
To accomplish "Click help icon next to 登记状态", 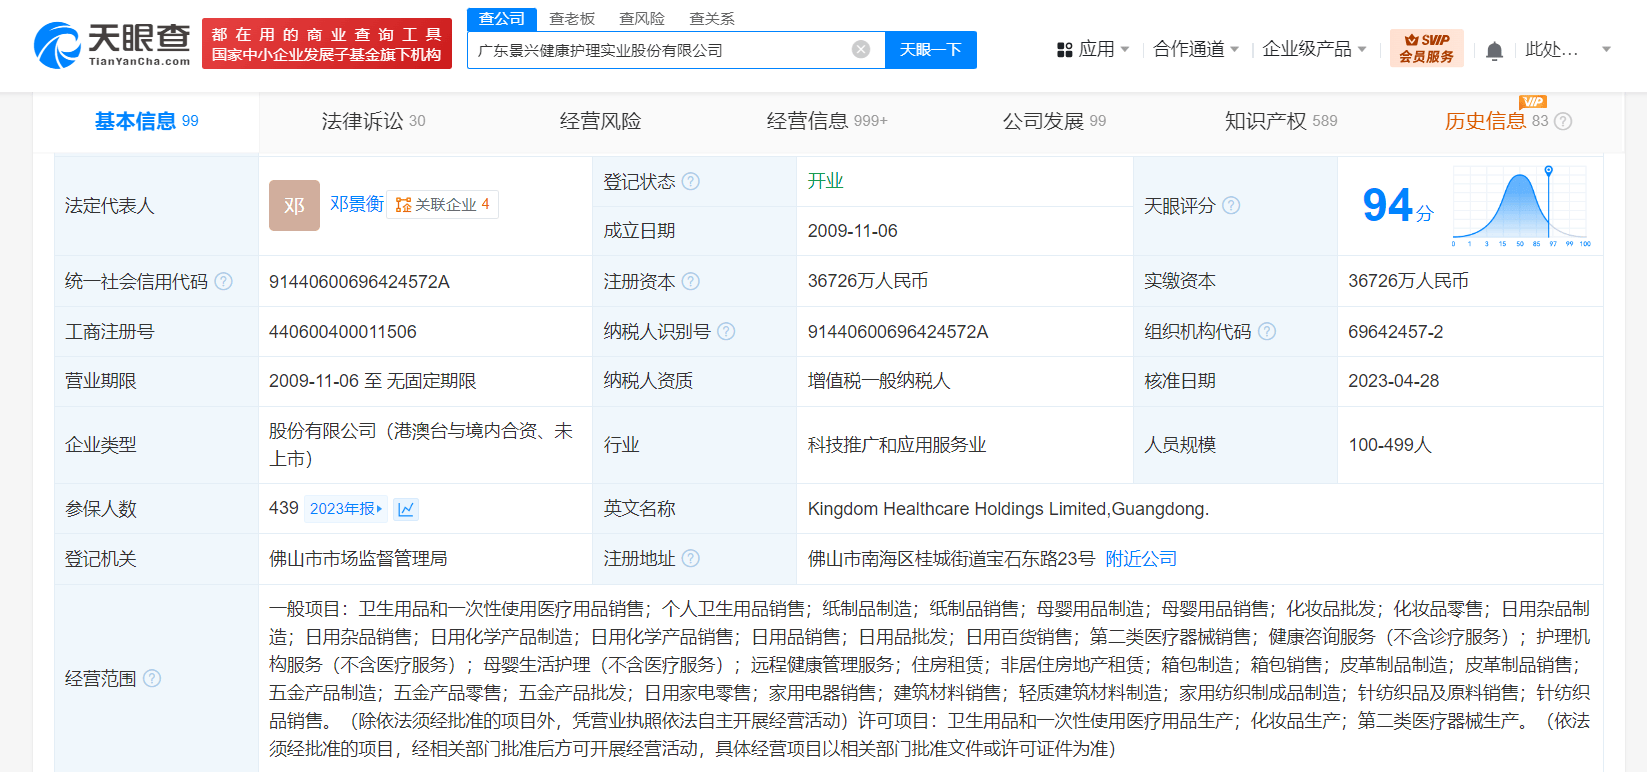I will (691, 182).
